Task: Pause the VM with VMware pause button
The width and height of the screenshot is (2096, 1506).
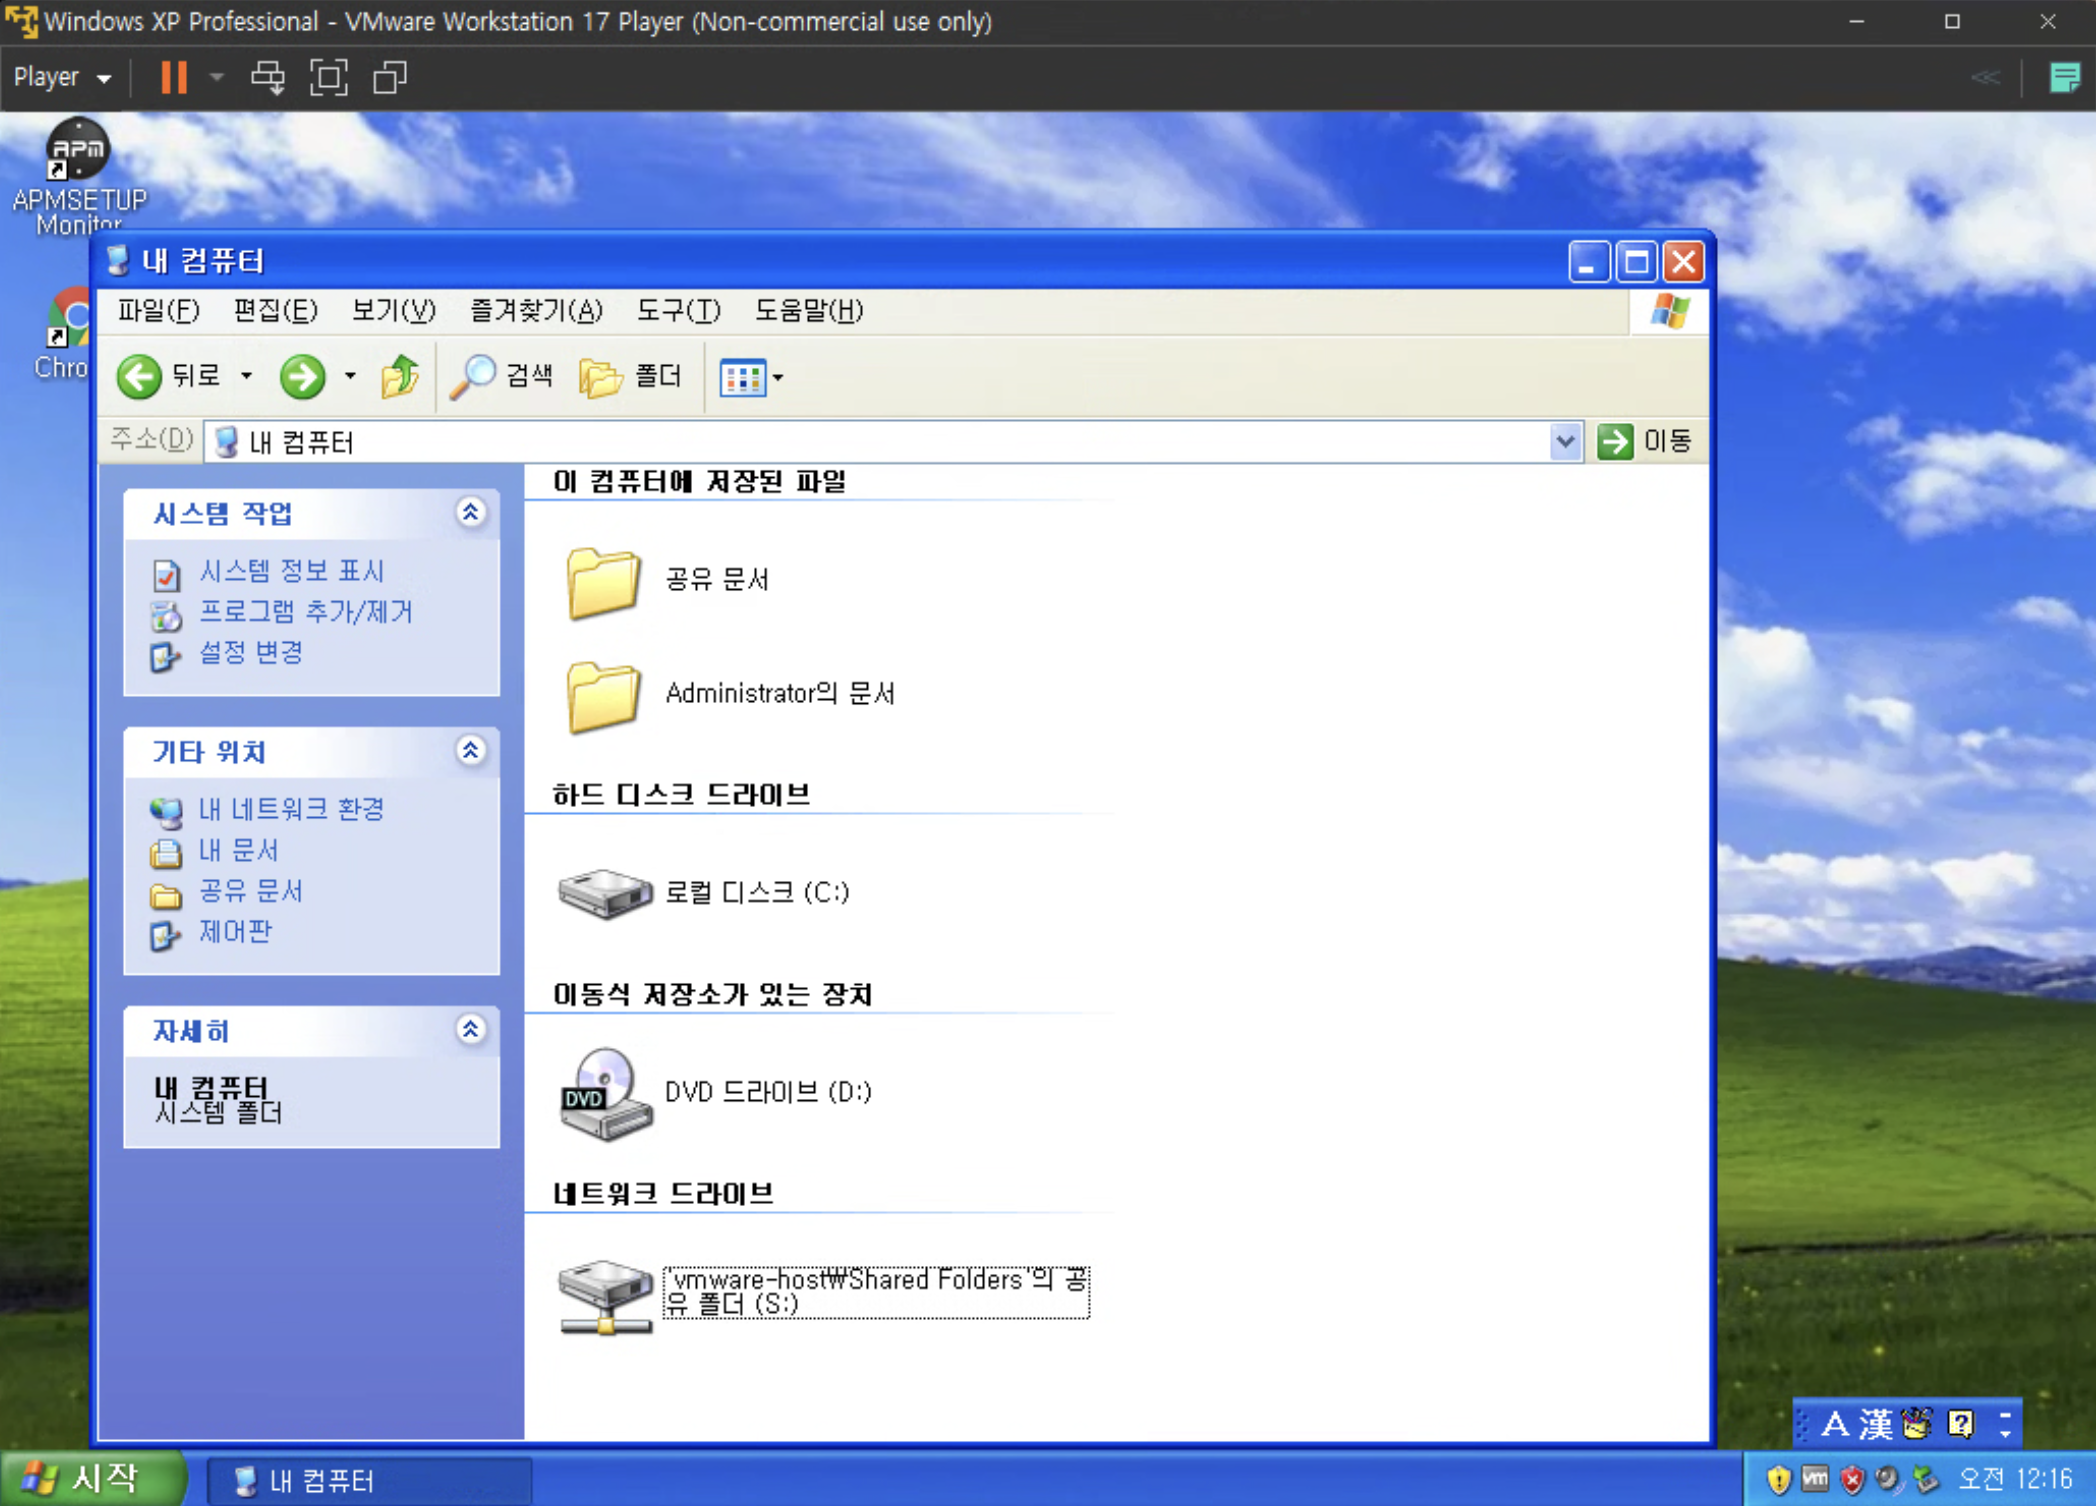Action: 174,77
